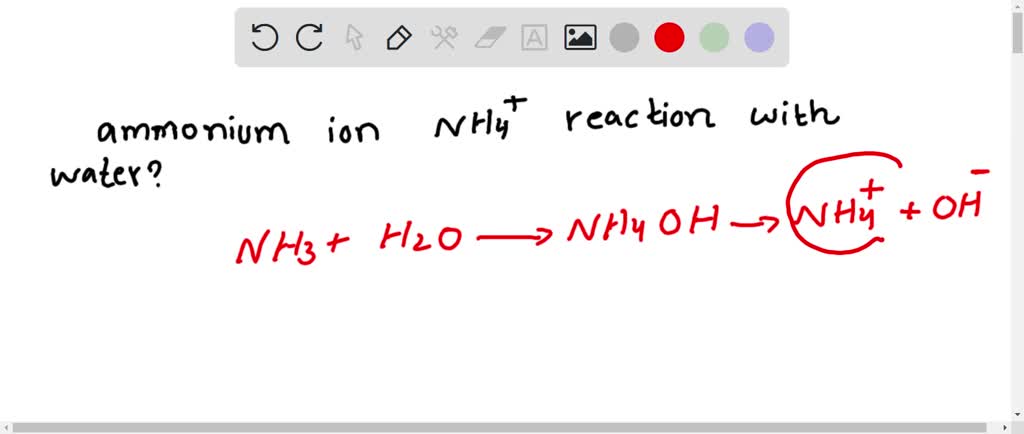Click the horizontal scrollbar track at bottom
The image size is (1024, 434).
pos(500,427)
